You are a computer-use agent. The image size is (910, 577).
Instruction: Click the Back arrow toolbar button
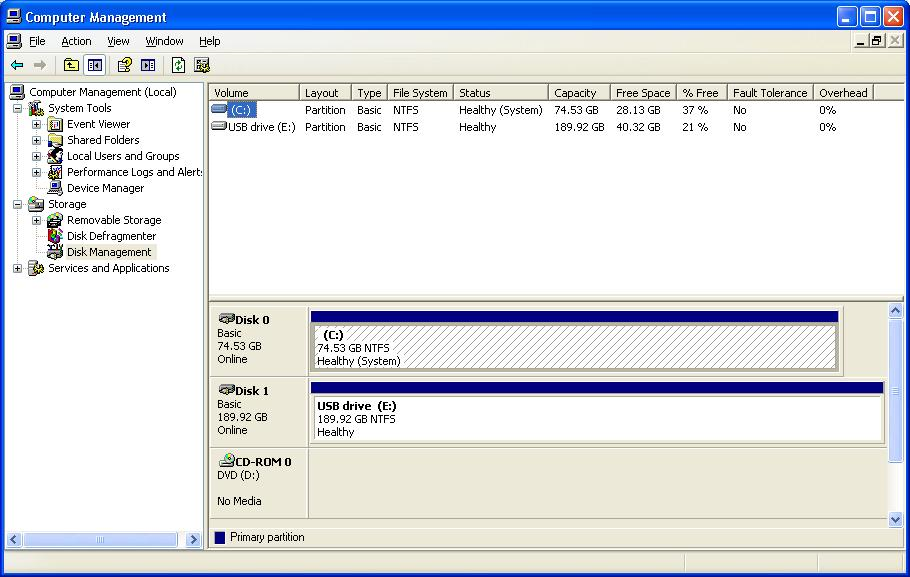17,65
